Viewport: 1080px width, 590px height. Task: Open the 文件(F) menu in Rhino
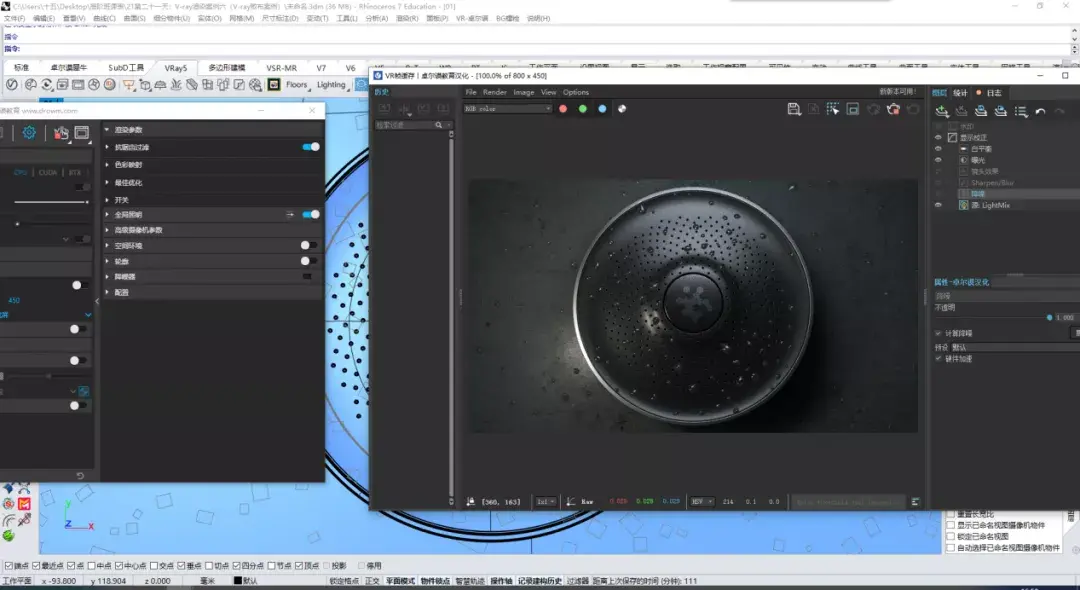click(x=14, y=19)
